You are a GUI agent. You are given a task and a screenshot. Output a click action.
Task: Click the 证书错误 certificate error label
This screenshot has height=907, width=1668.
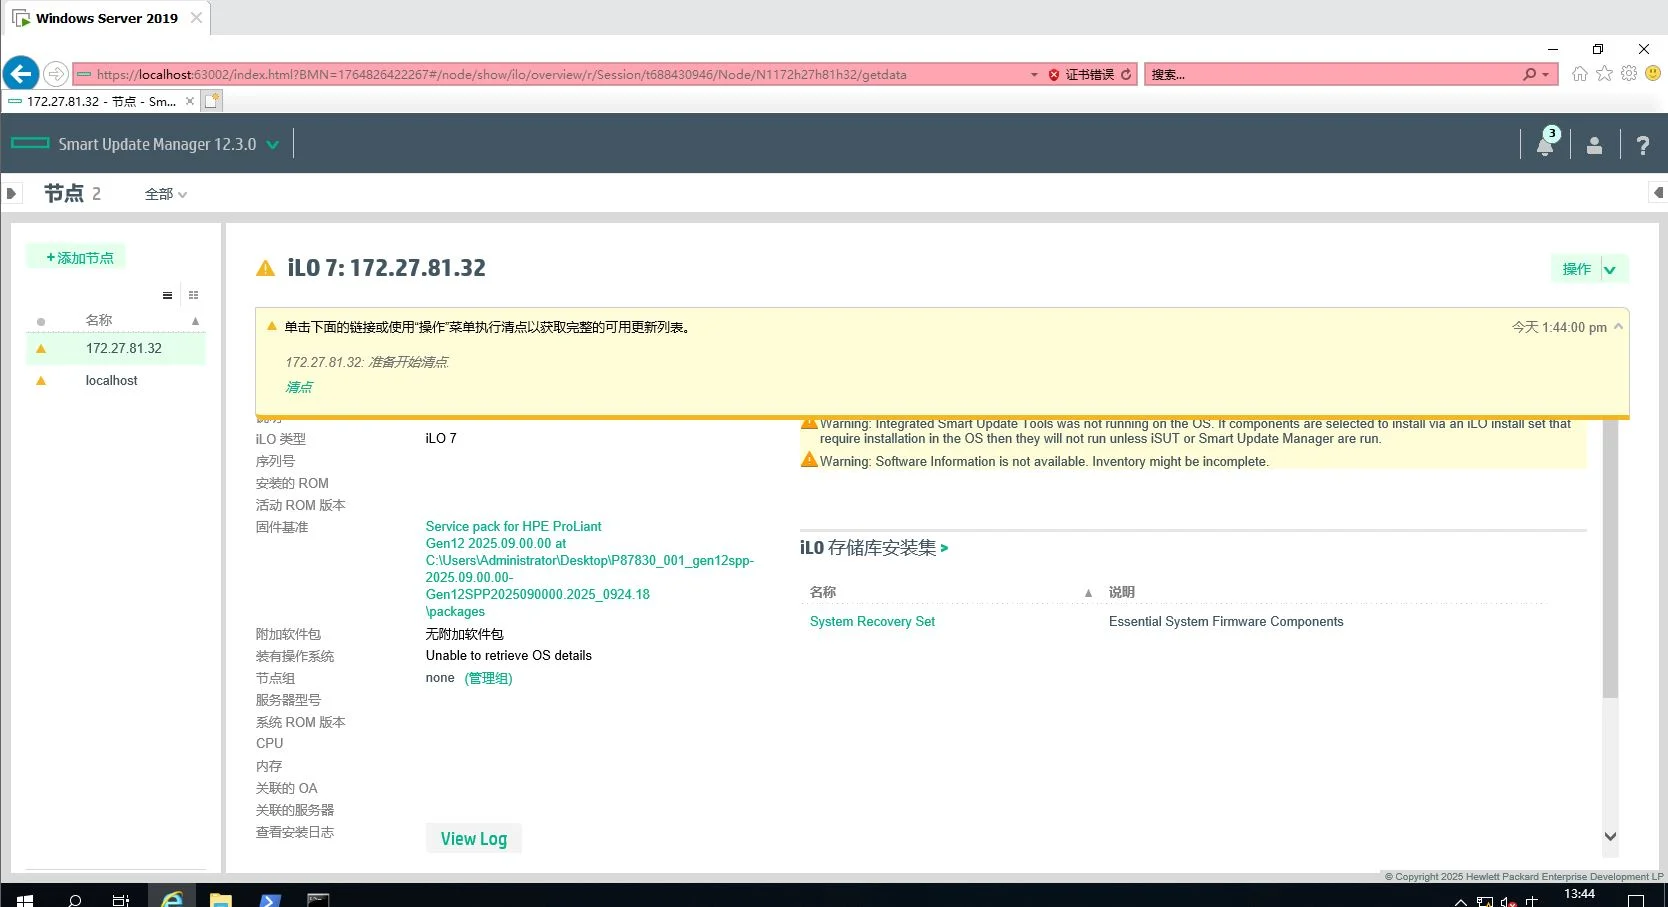pos(1089,75)
